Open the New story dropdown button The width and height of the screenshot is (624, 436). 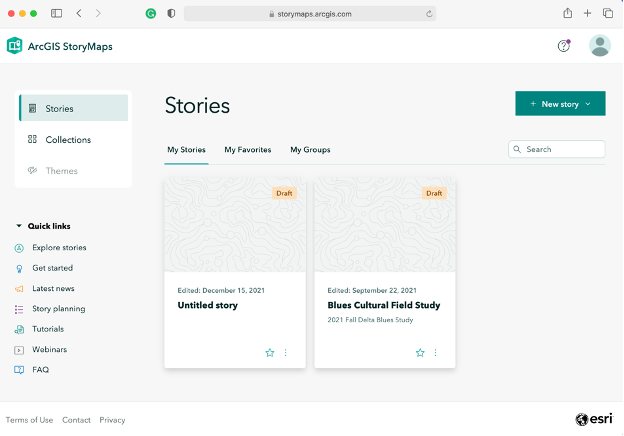(560, 104)
